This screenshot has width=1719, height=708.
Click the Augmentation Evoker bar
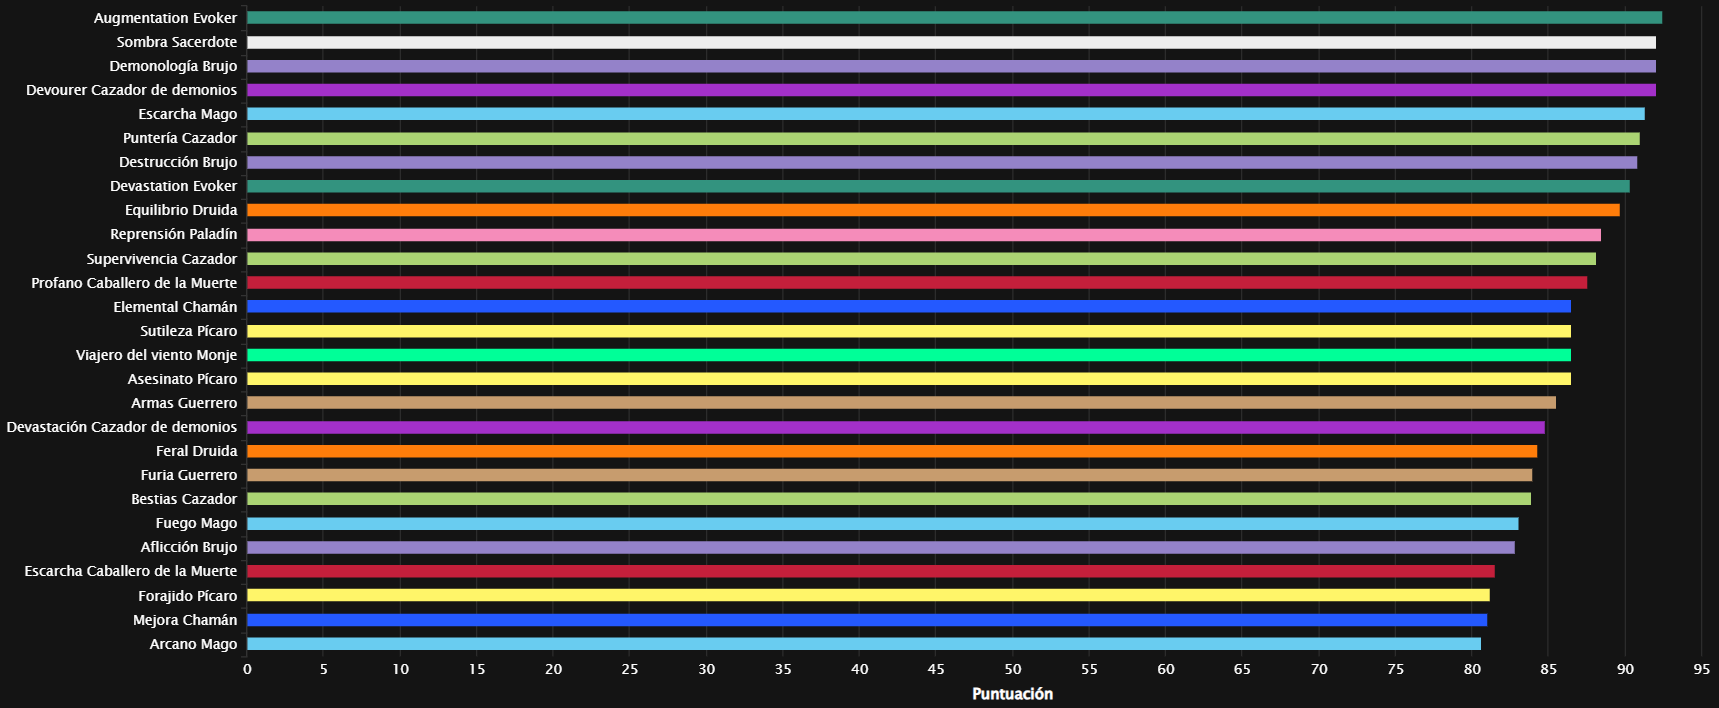(954, 18)
